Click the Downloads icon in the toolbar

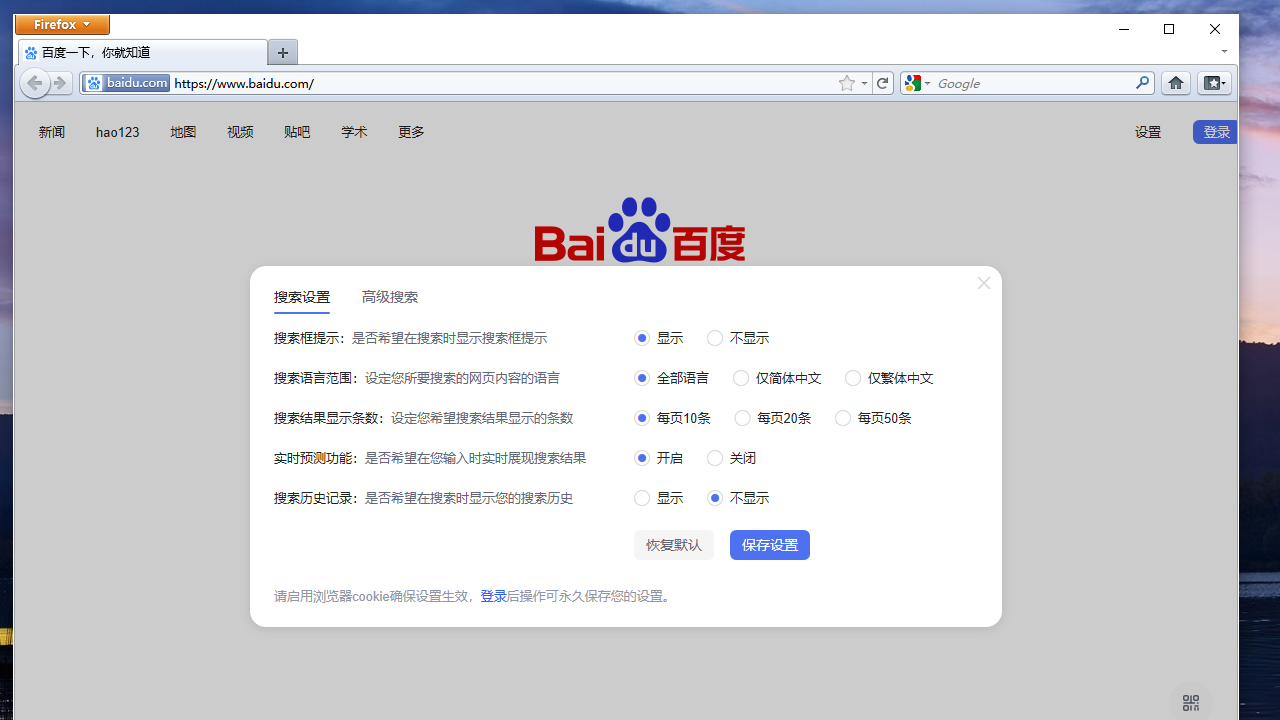click(x=1214, y=83)
